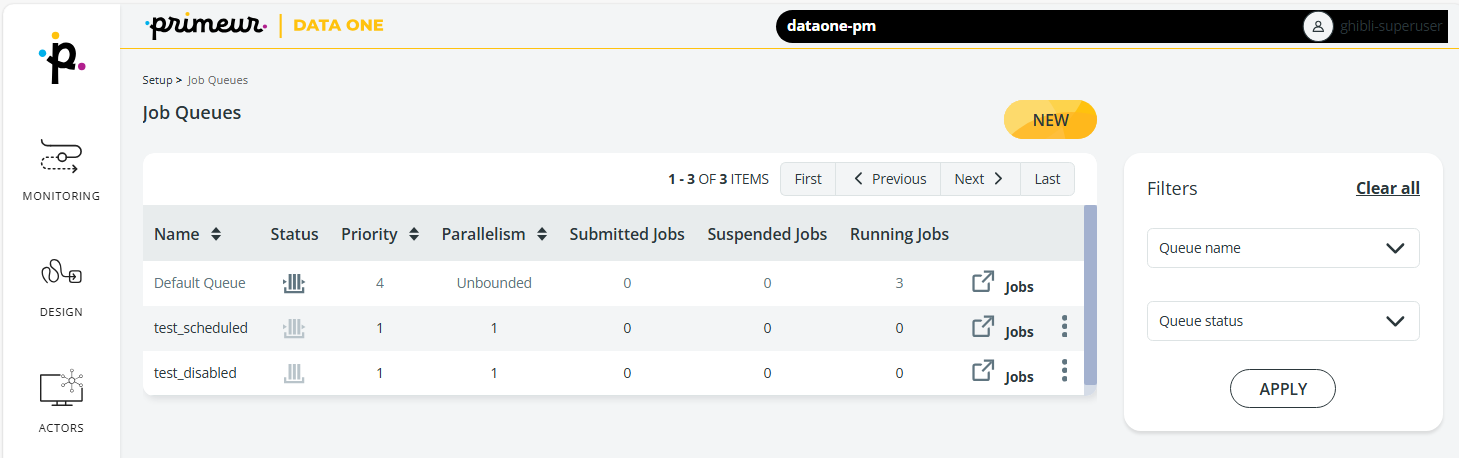The height and width of the screenshot is (458, 1459).
Task: Sort table by Priority column
Action: click(x=414, y=234)
